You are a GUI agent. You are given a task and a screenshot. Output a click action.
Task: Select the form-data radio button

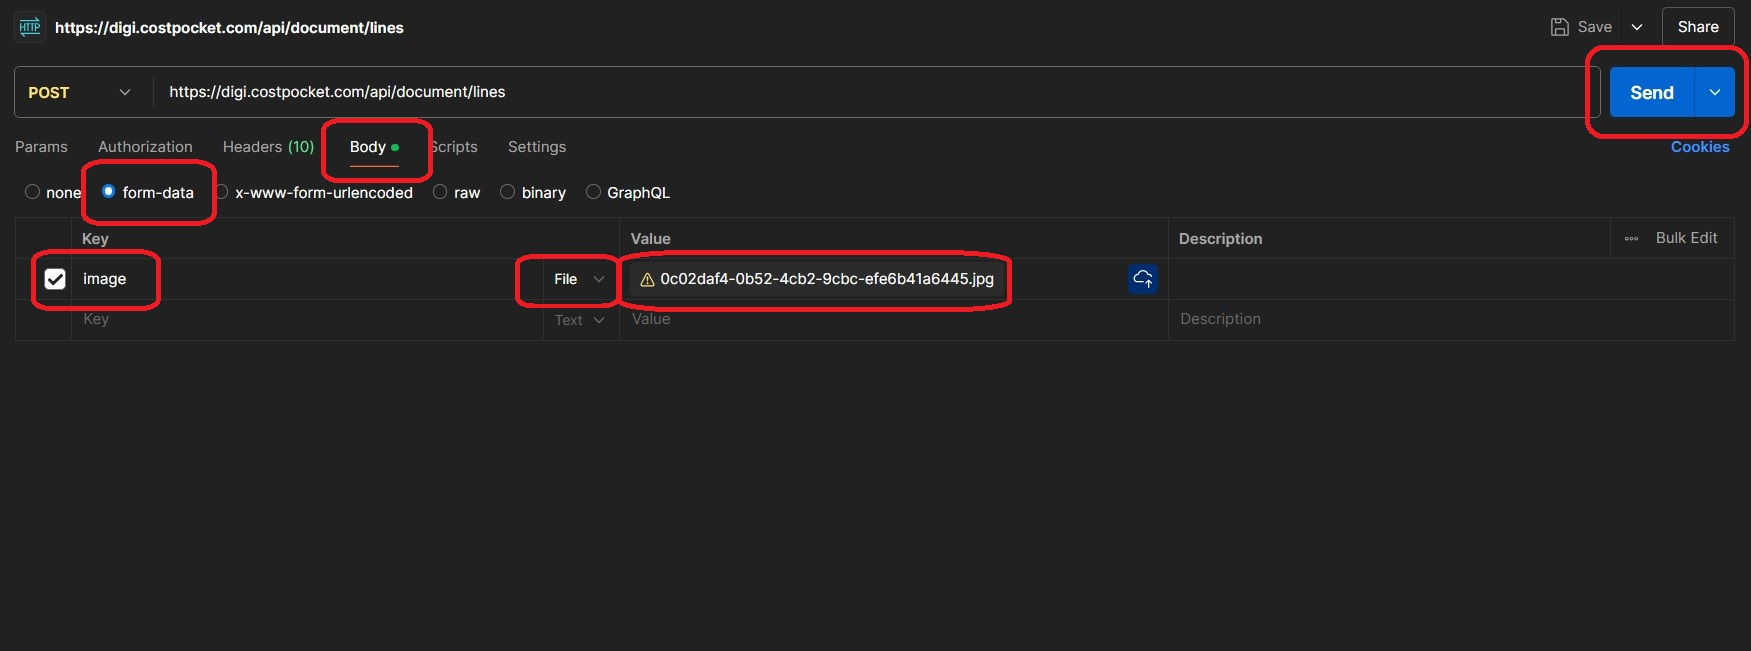(109, 192)
